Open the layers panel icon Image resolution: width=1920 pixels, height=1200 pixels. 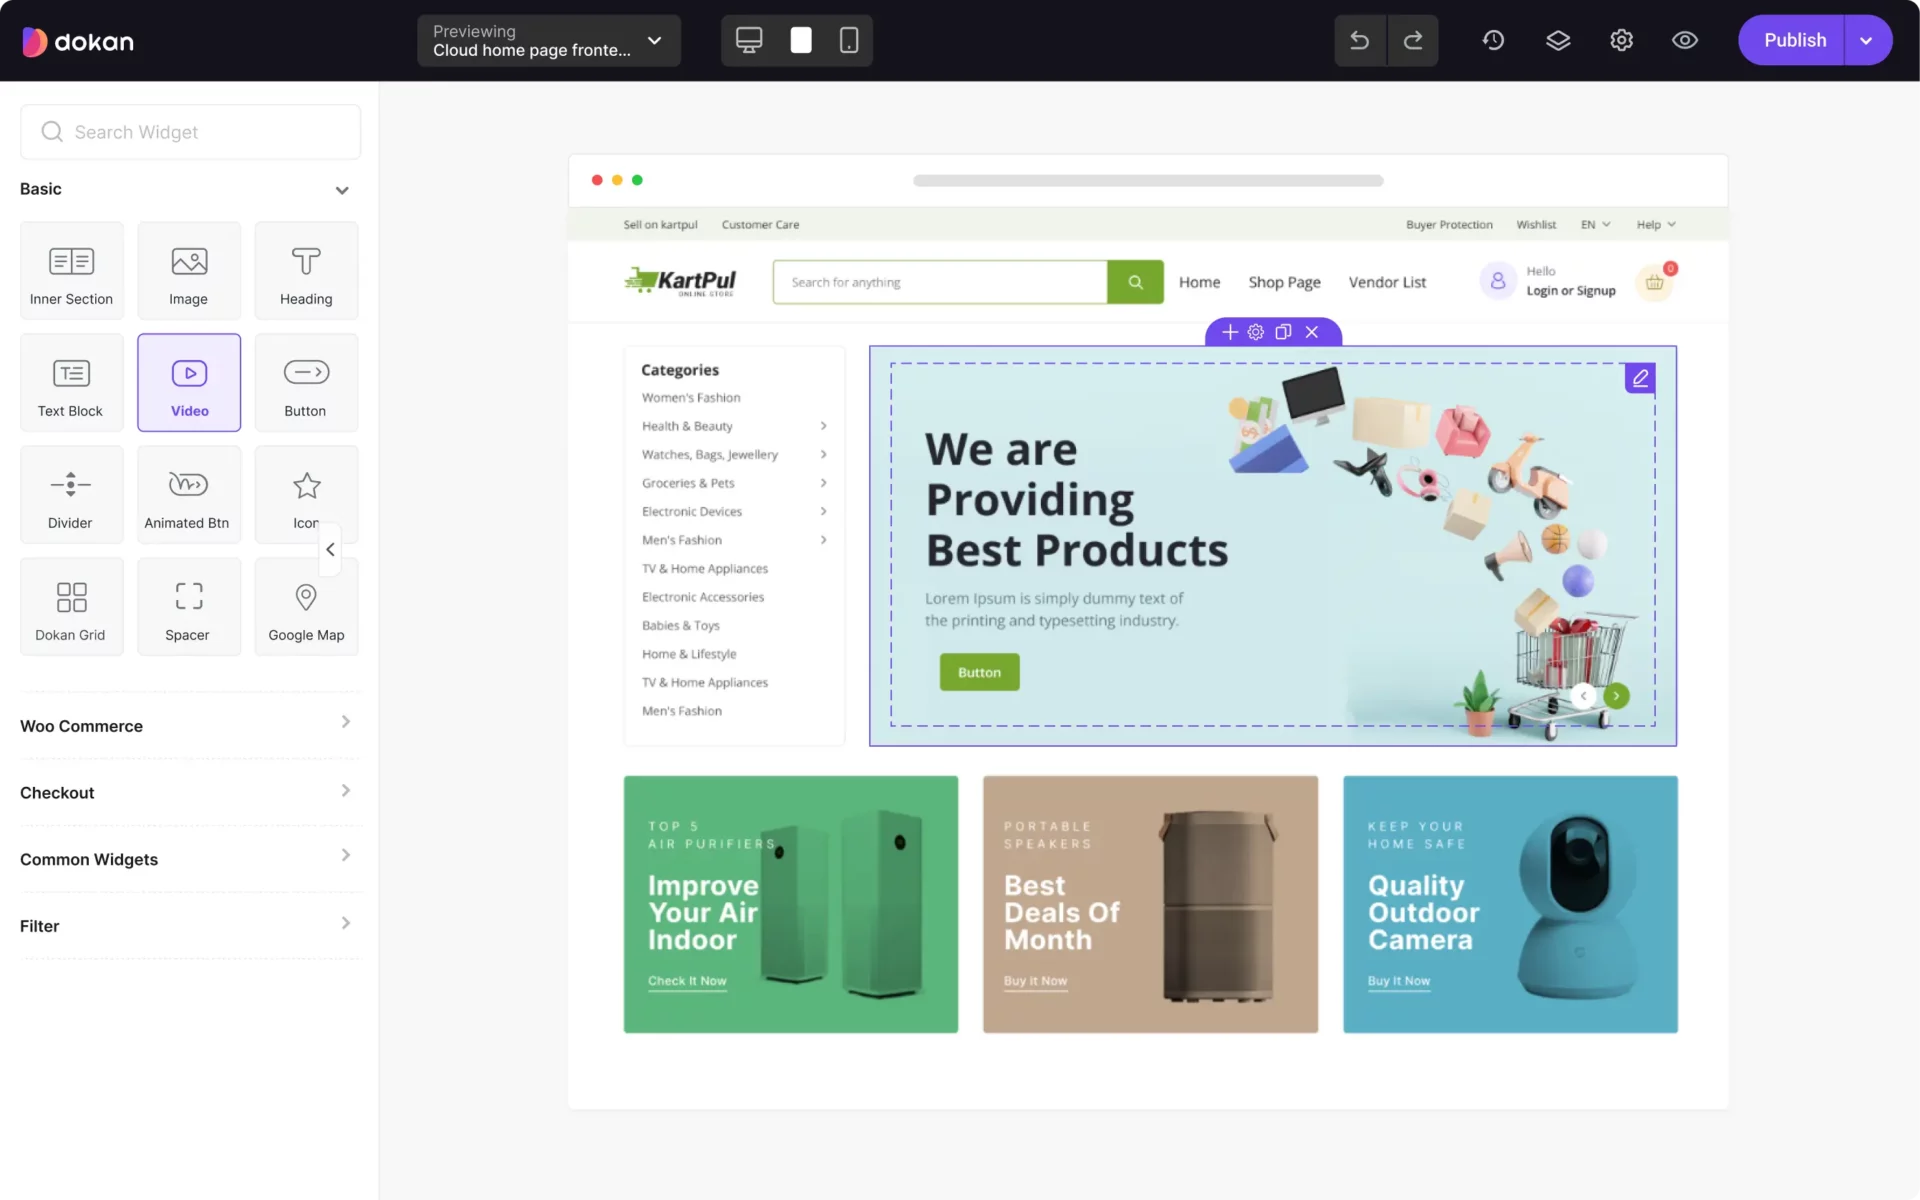pyautogui.click(x=1558, y=40)
